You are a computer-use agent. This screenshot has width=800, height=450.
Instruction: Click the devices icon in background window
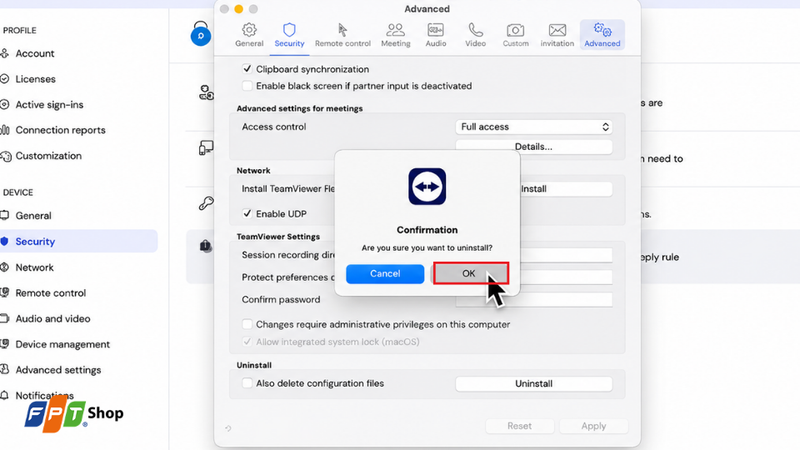(206, 148)
